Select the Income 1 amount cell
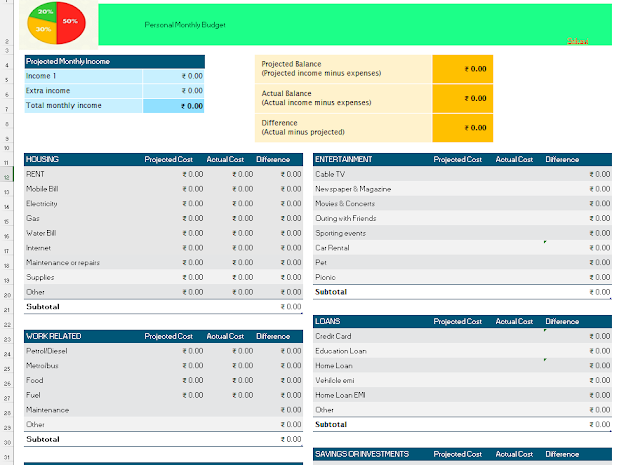The image size is (640, 465). pyautogui.click(x=173, y=76)
